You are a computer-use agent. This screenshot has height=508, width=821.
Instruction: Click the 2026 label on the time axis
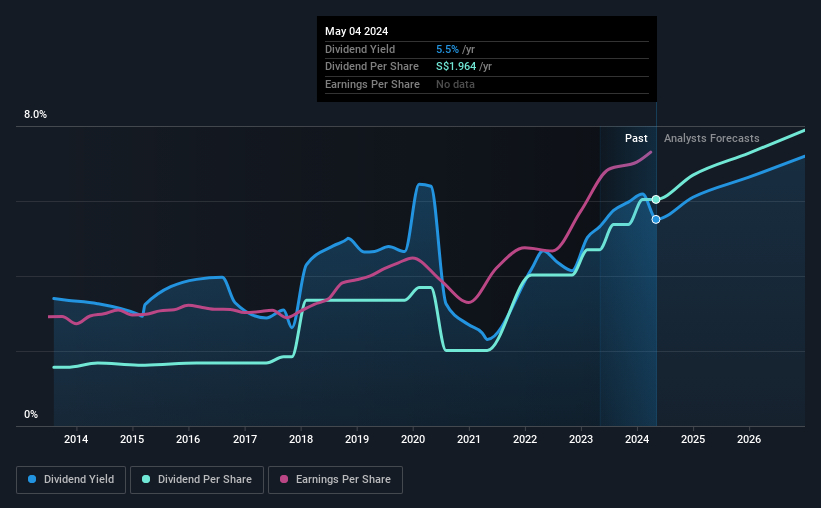(x=750, y=439)
